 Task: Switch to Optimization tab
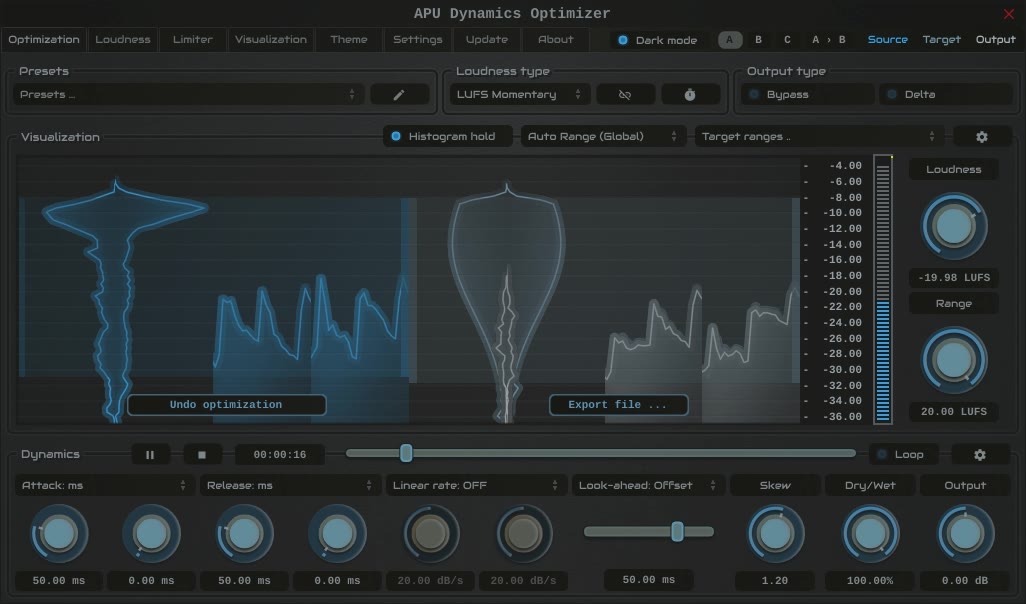point(44,40)
